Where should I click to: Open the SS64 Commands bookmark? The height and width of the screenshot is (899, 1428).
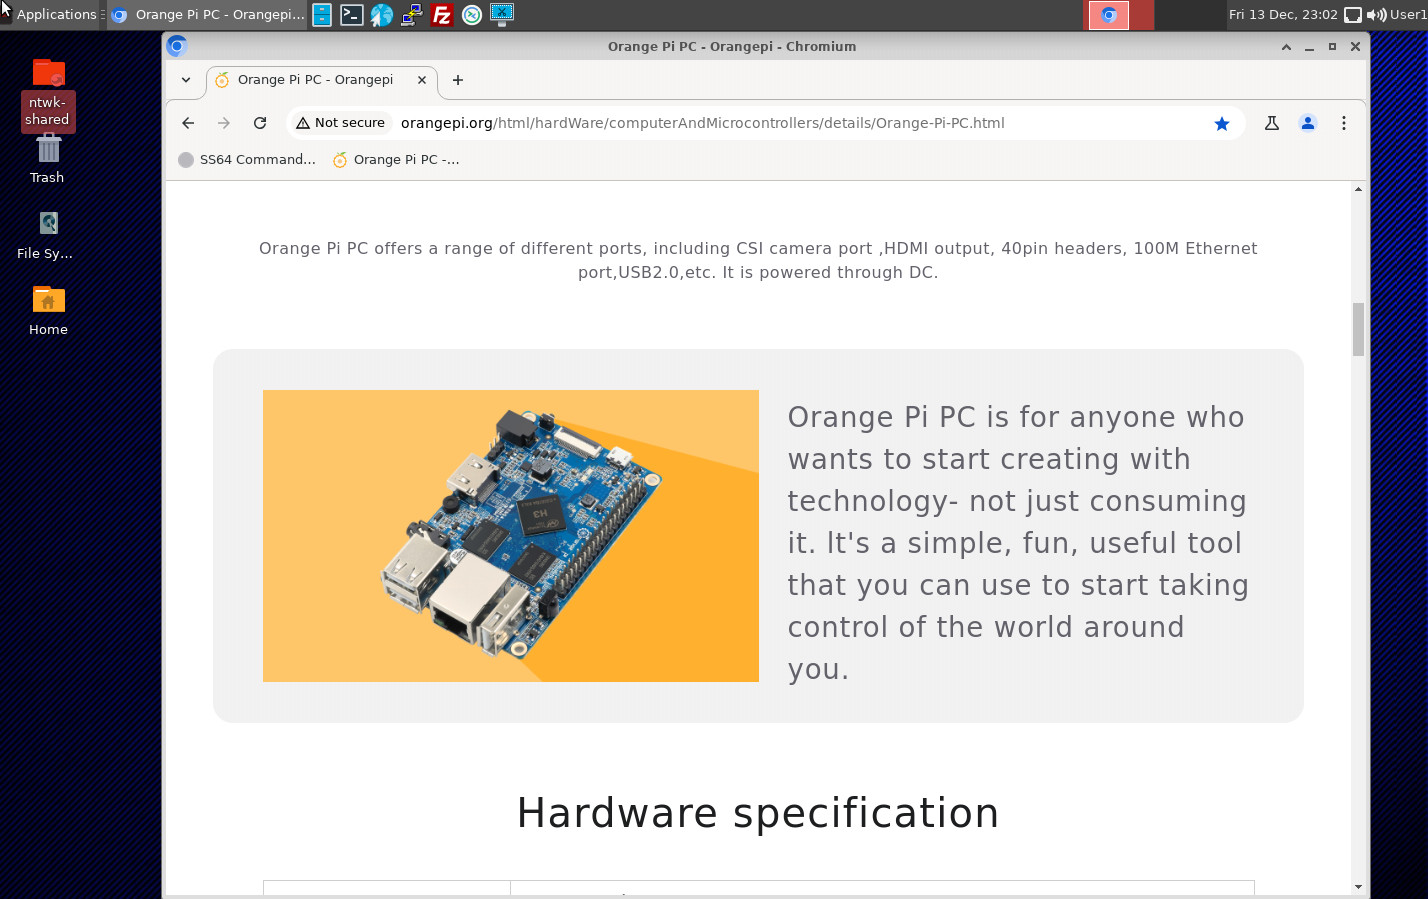tap(246, 159)
